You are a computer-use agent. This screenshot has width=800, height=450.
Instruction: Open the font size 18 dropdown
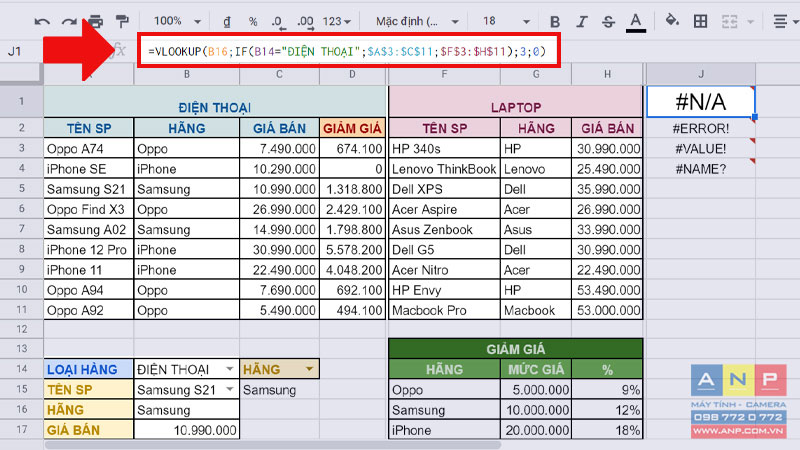click(x=506, y=21)
